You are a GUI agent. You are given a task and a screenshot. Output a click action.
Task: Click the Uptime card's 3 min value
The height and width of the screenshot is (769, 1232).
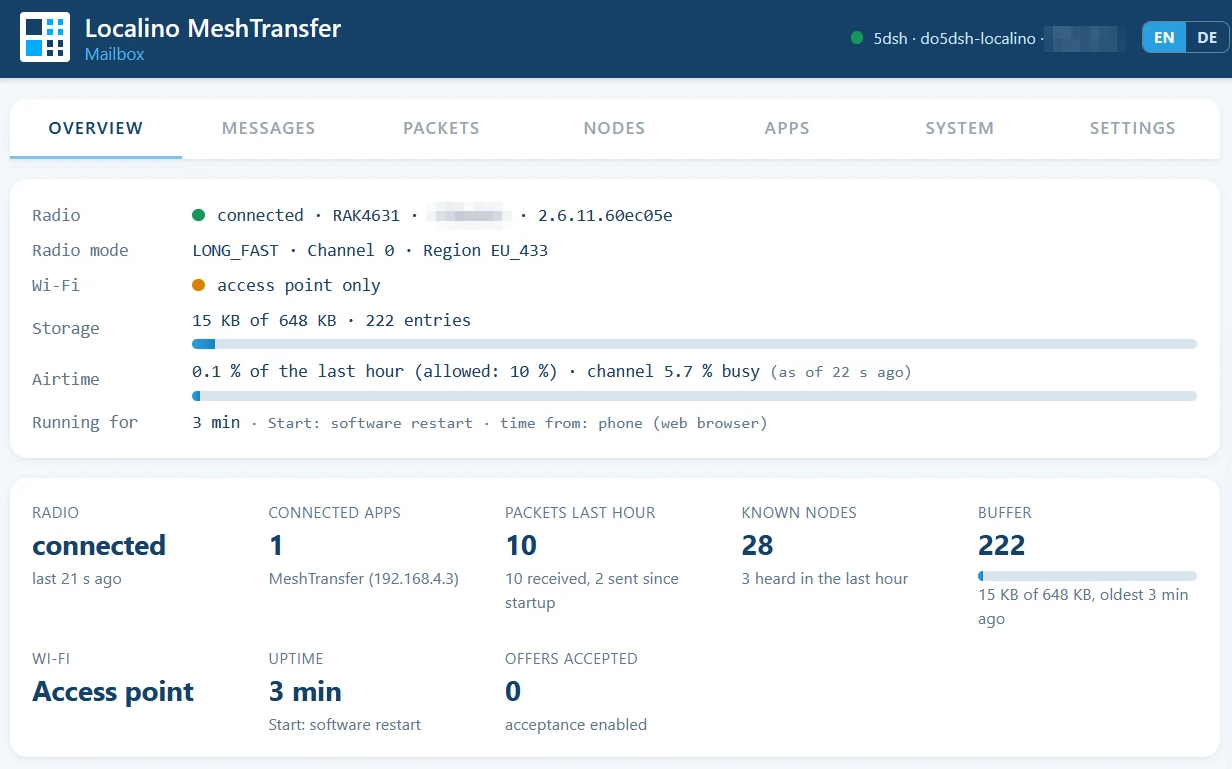coord(305,691)
